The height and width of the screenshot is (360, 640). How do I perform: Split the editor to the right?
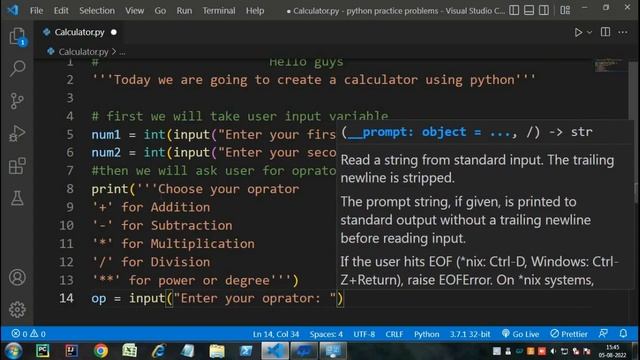[605, 32]
